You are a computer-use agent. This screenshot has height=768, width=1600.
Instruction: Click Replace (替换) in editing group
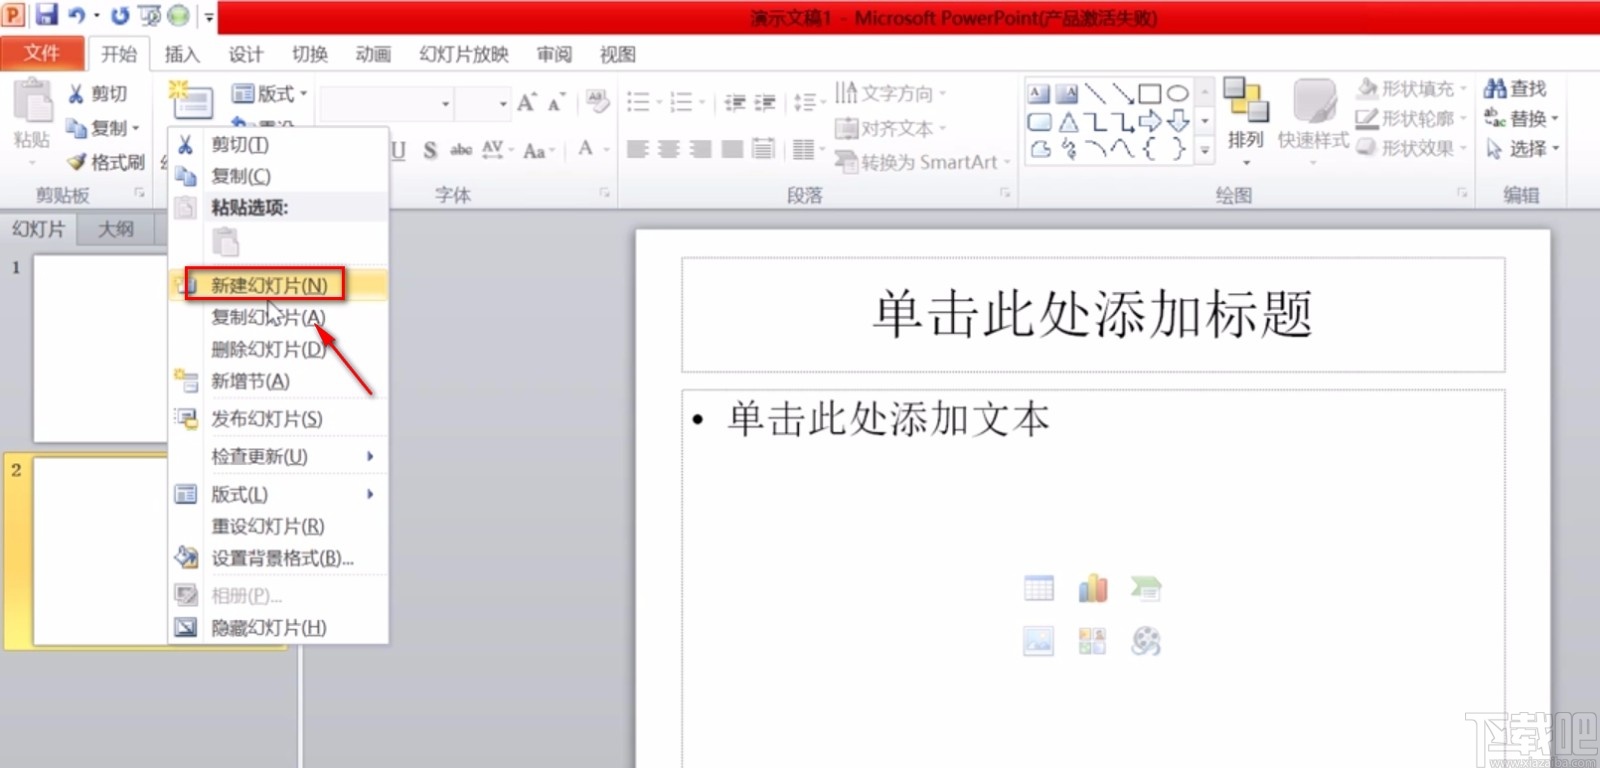pos(1521,119)
